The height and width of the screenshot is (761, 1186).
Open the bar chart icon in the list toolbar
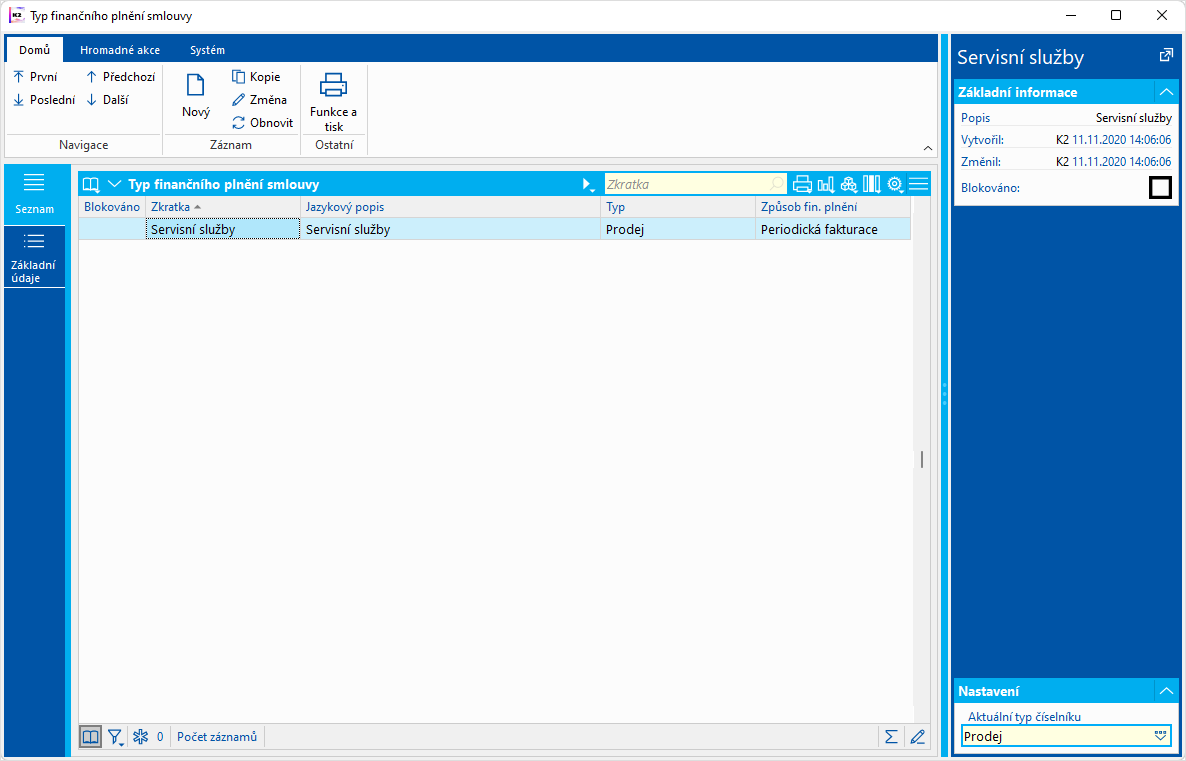click(826, 184)
